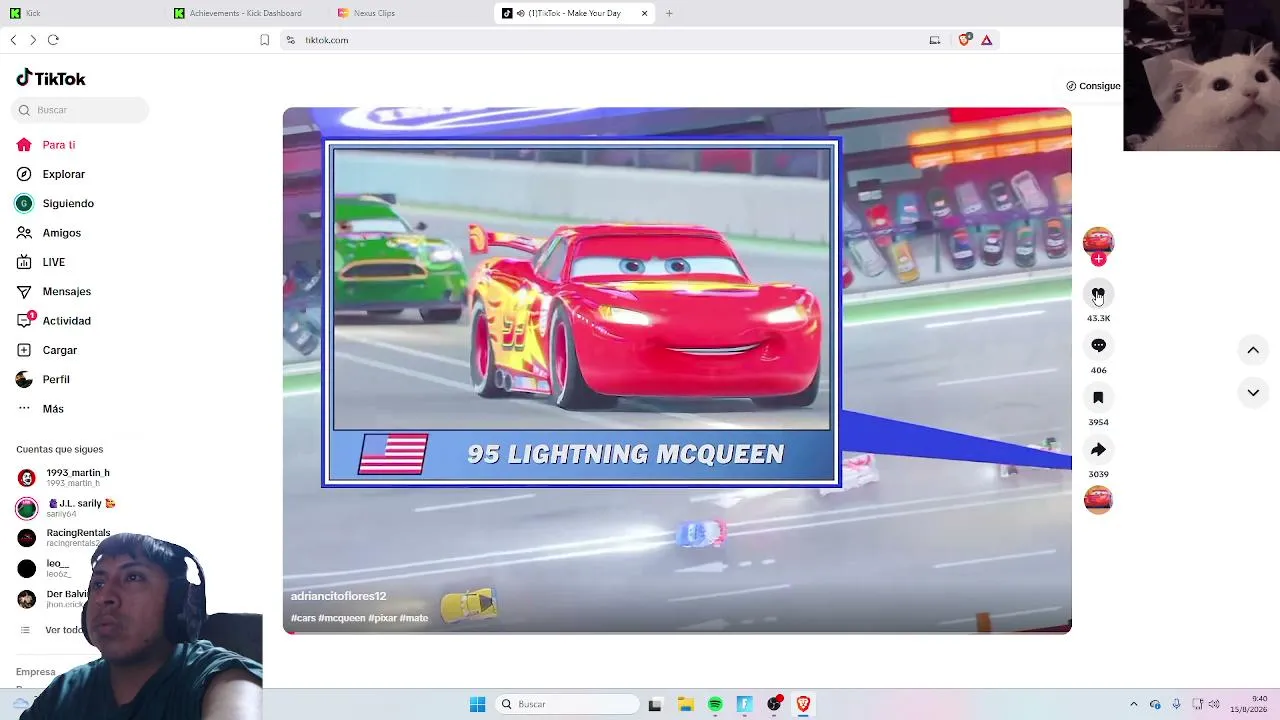Open Más three-dots icon
The image size is (1280, 720).
tap(24, 408)
